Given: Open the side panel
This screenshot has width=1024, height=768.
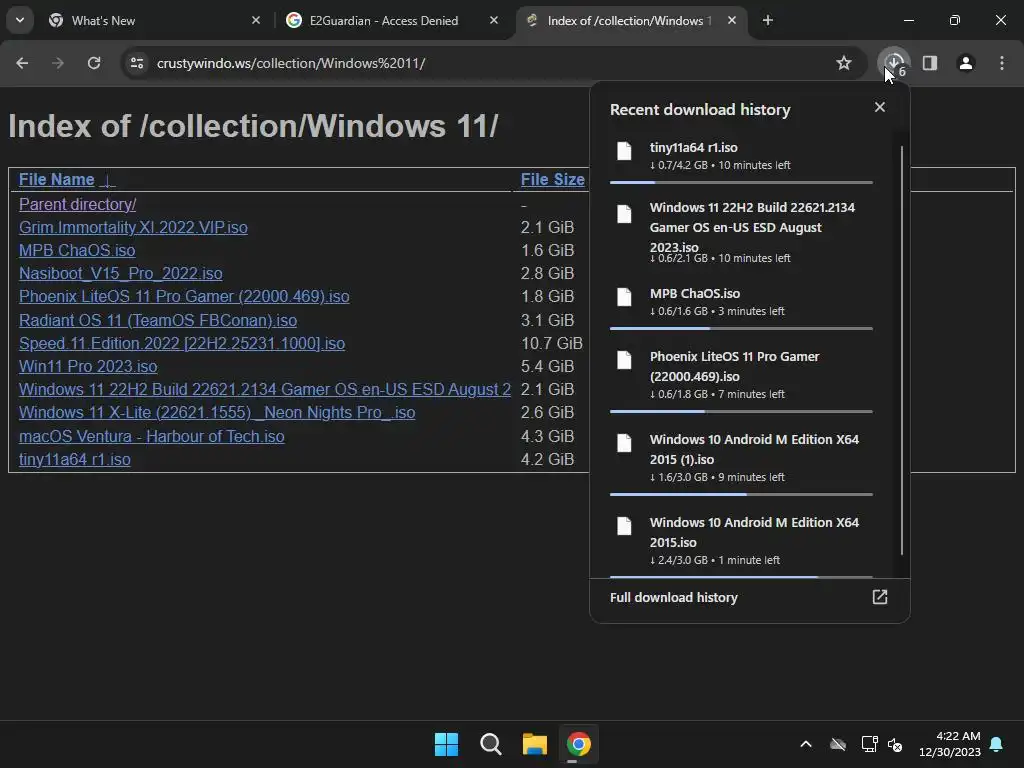Looking at the screenshot, I should pos(930,63).
